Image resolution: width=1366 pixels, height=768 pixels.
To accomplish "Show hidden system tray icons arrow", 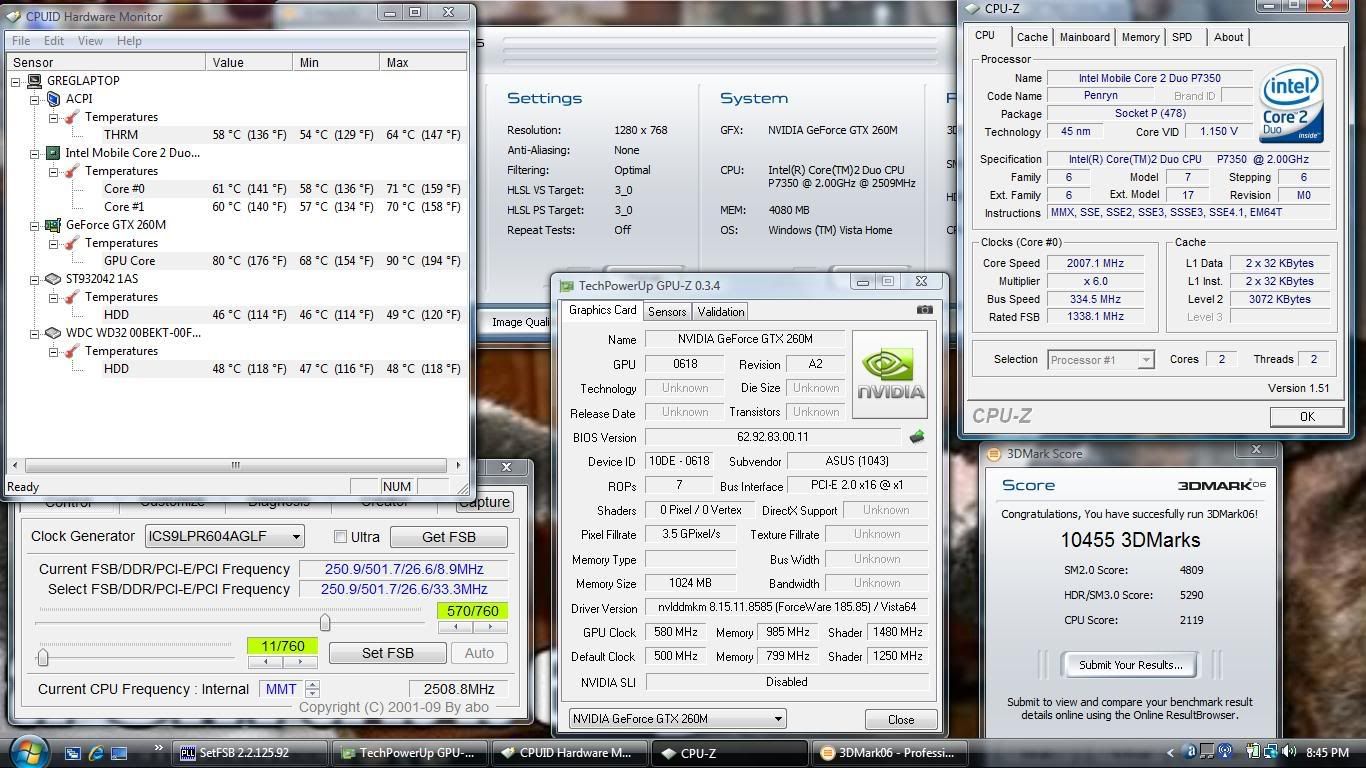I will point(1171,753).
